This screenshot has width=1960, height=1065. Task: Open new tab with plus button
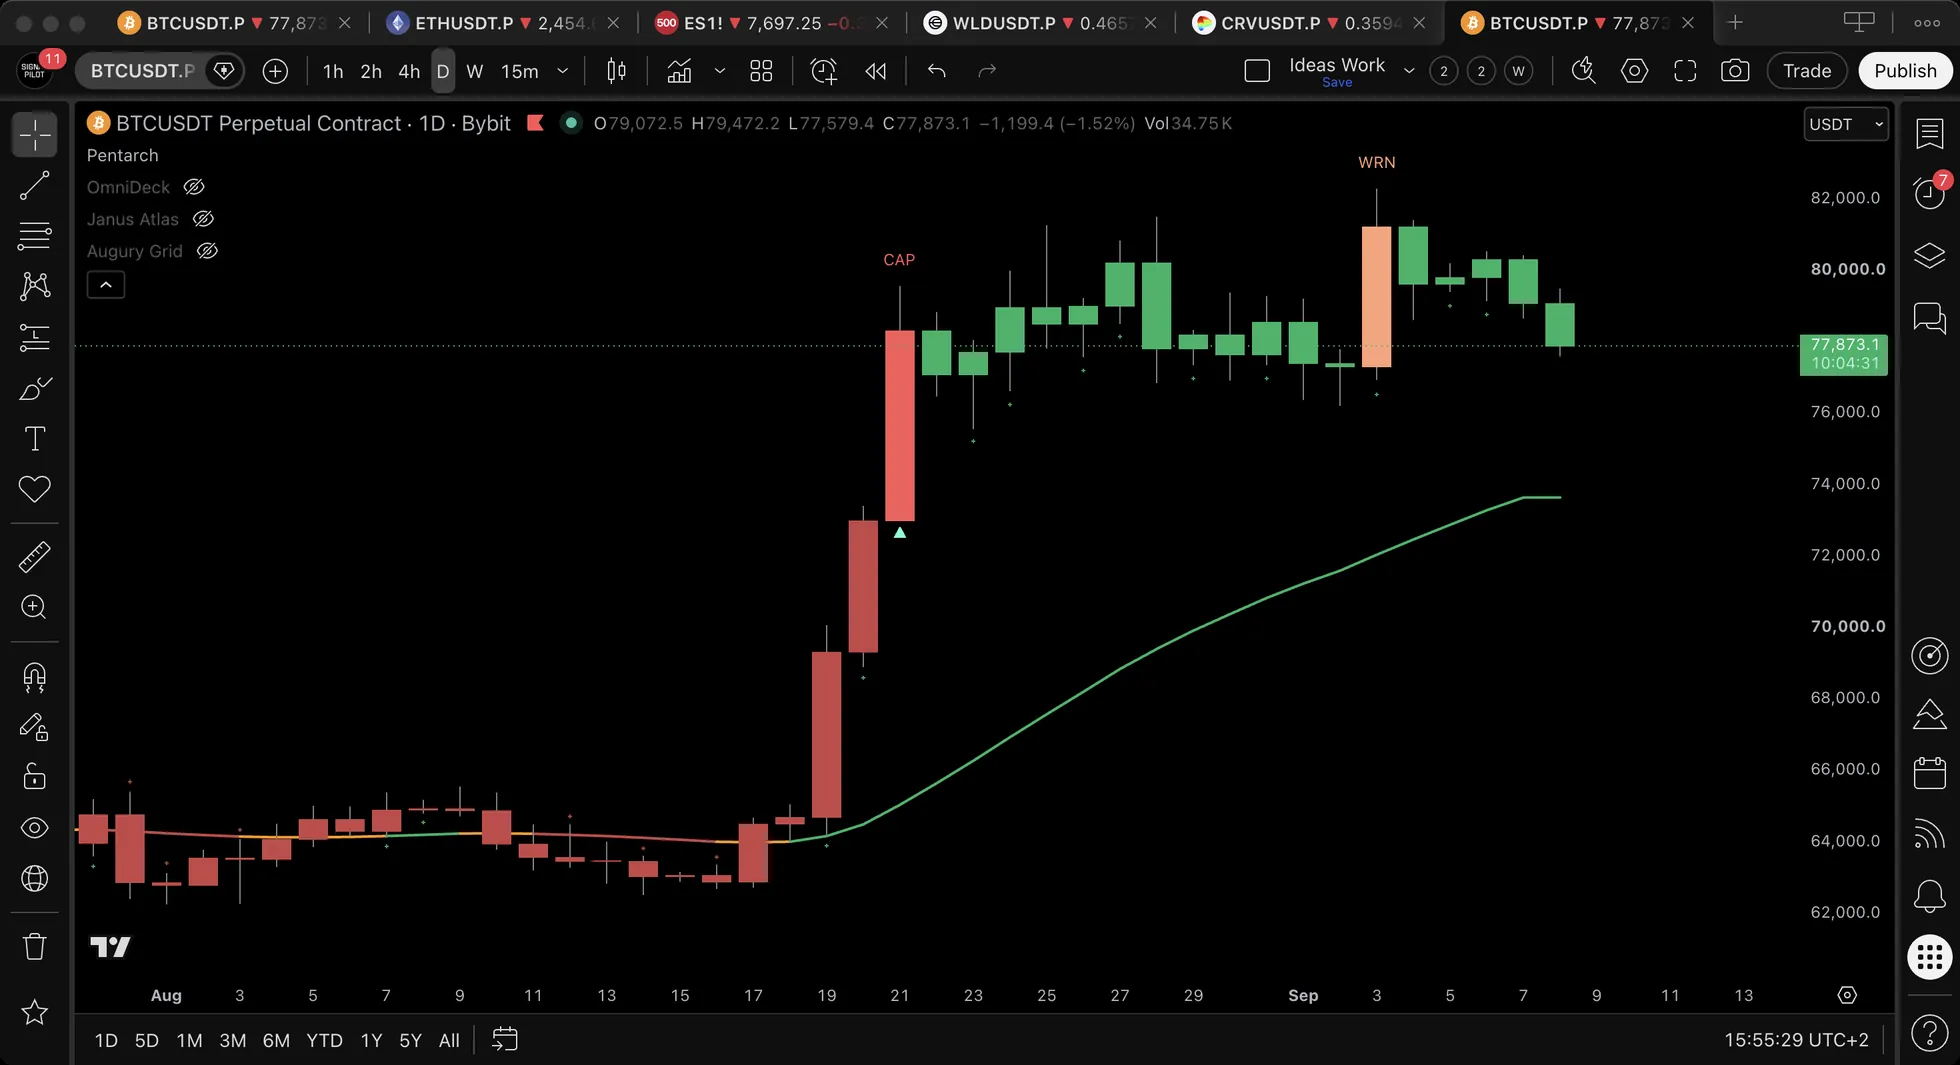click(1735, 22)
